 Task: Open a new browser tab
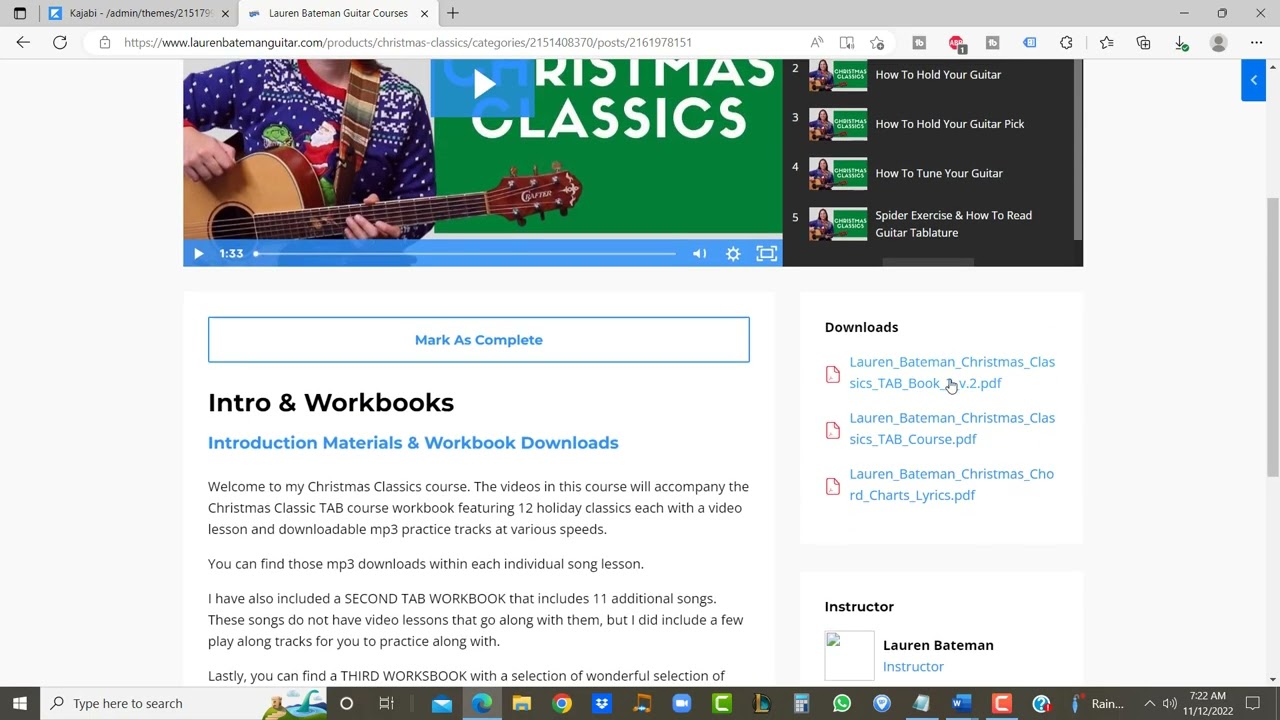tap(453, 13)
